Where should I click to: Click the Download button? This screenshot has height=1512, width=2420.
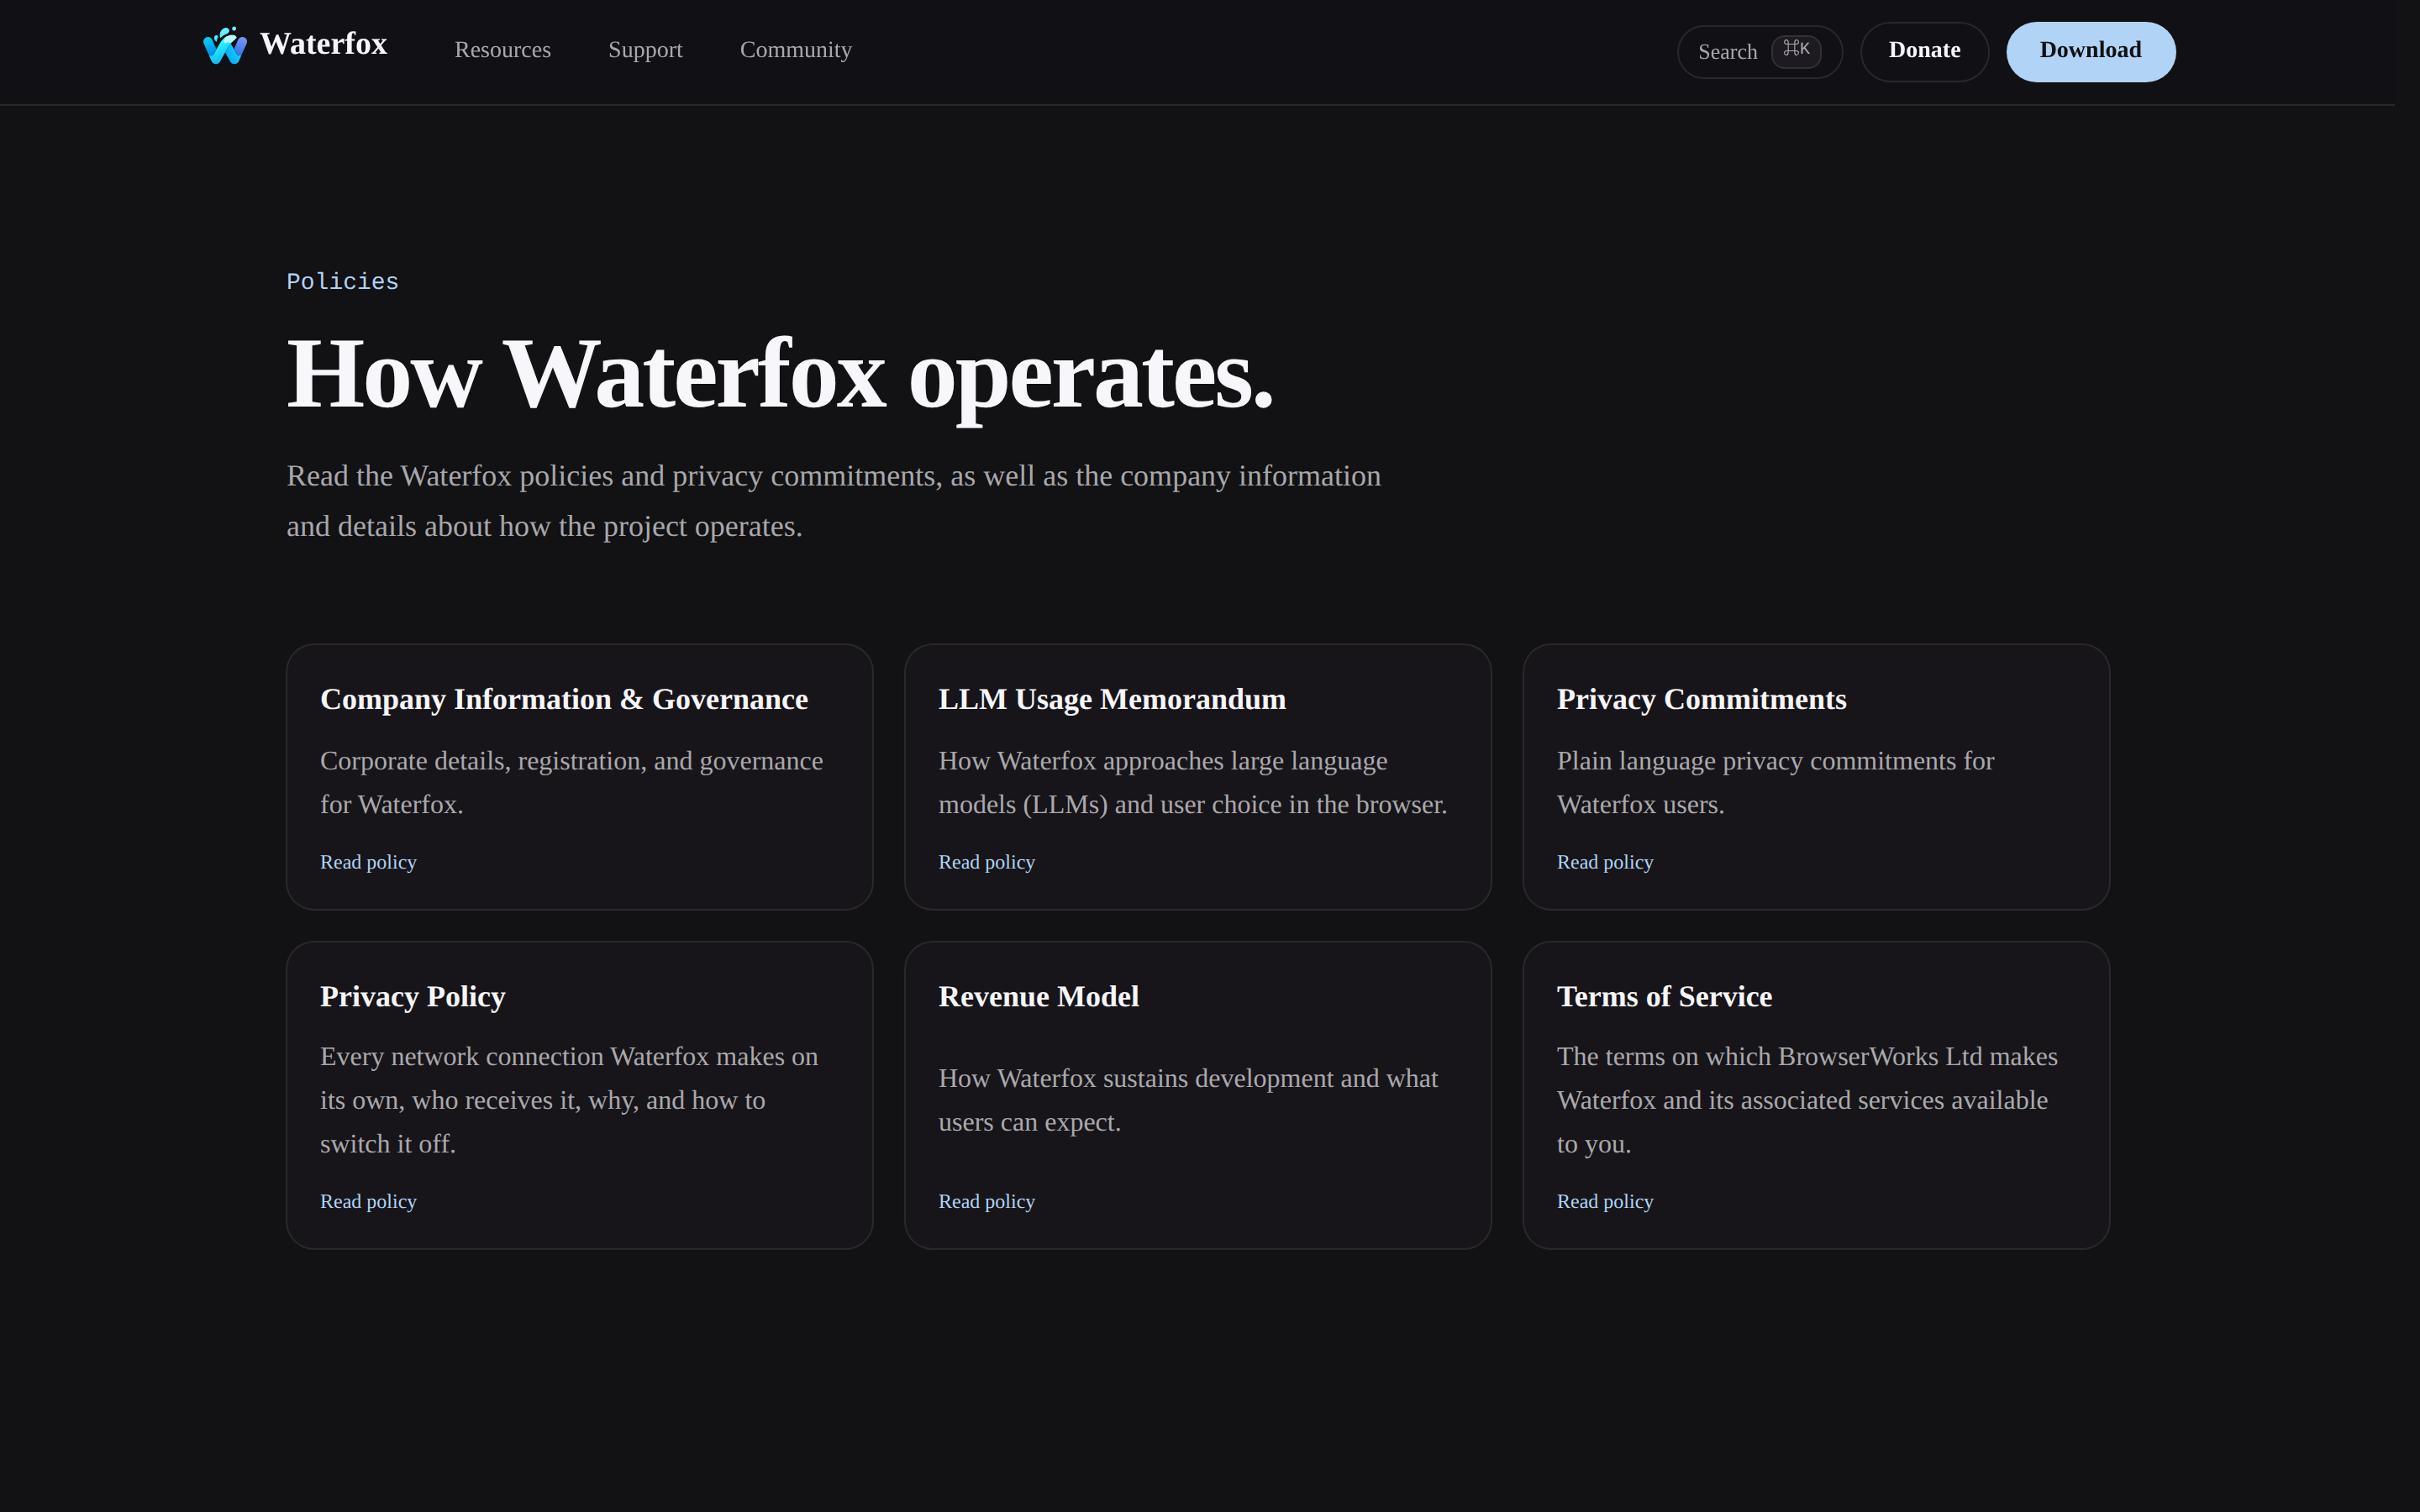2090,51
